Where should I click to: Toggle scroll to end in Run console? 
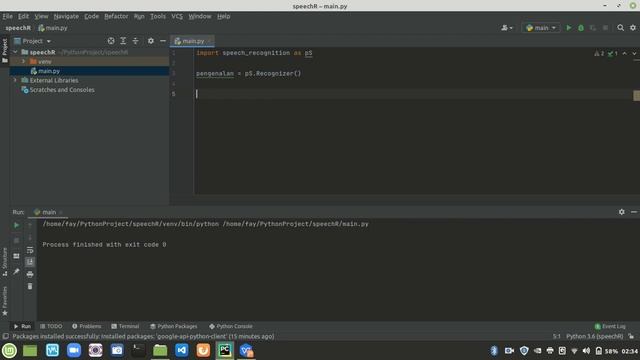pyautogui.click(x=30, y=262)
